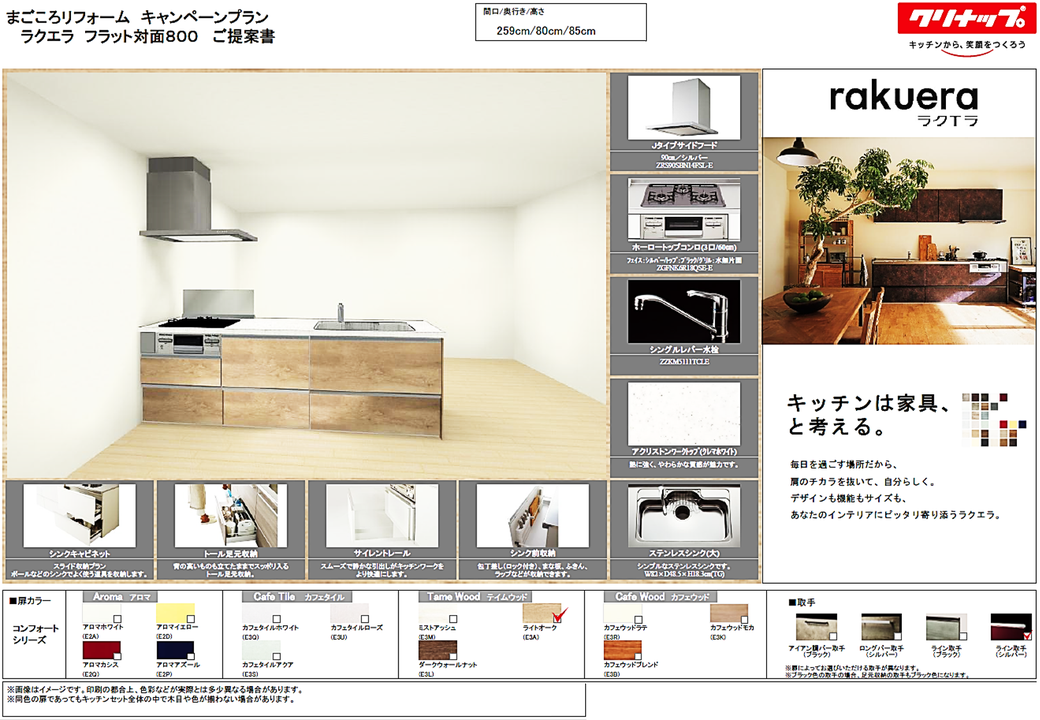Select the ライン取手 (シルバー) handle photo
The width and height of the screenshot is (1040, 720).
pos(1011,627)
